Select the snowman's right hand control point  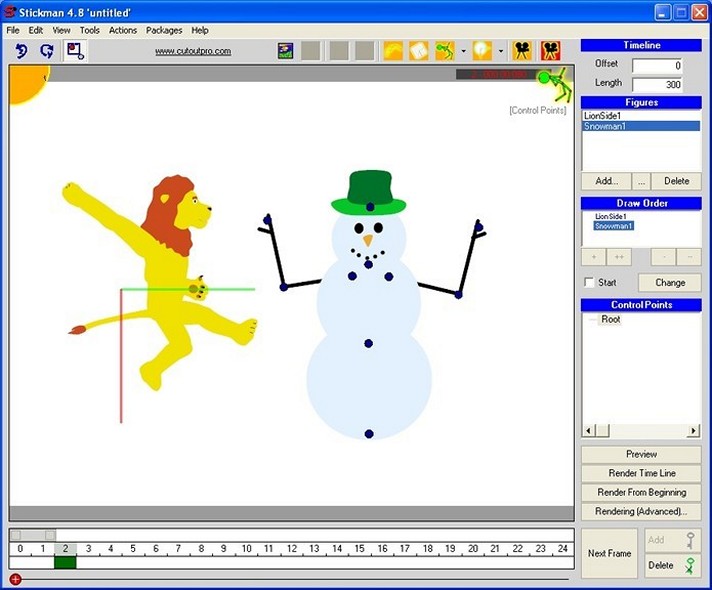pyautogui.click(x=479, y=227)
